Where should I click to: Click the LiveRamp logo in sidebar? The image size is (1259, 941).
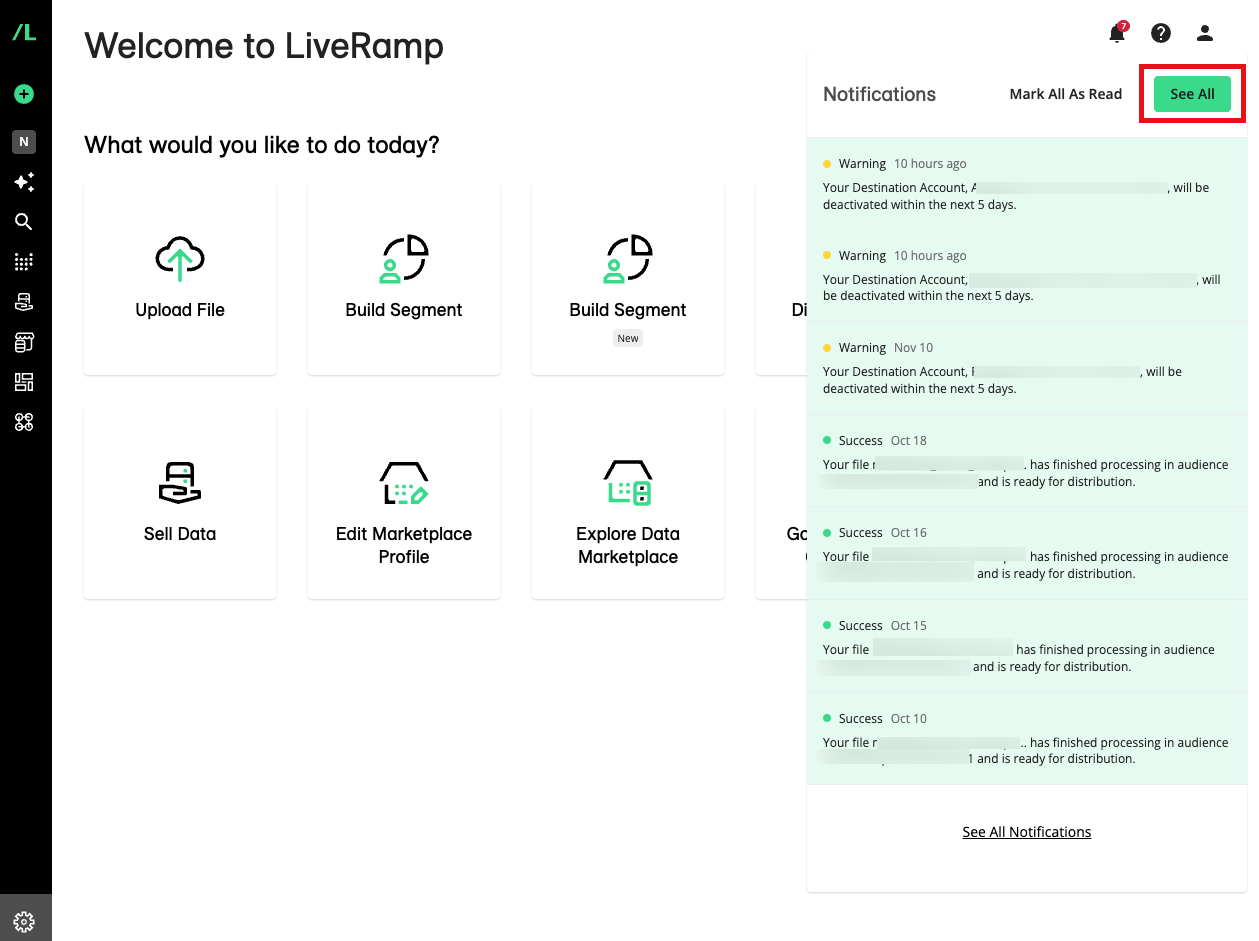click(24, 33)
